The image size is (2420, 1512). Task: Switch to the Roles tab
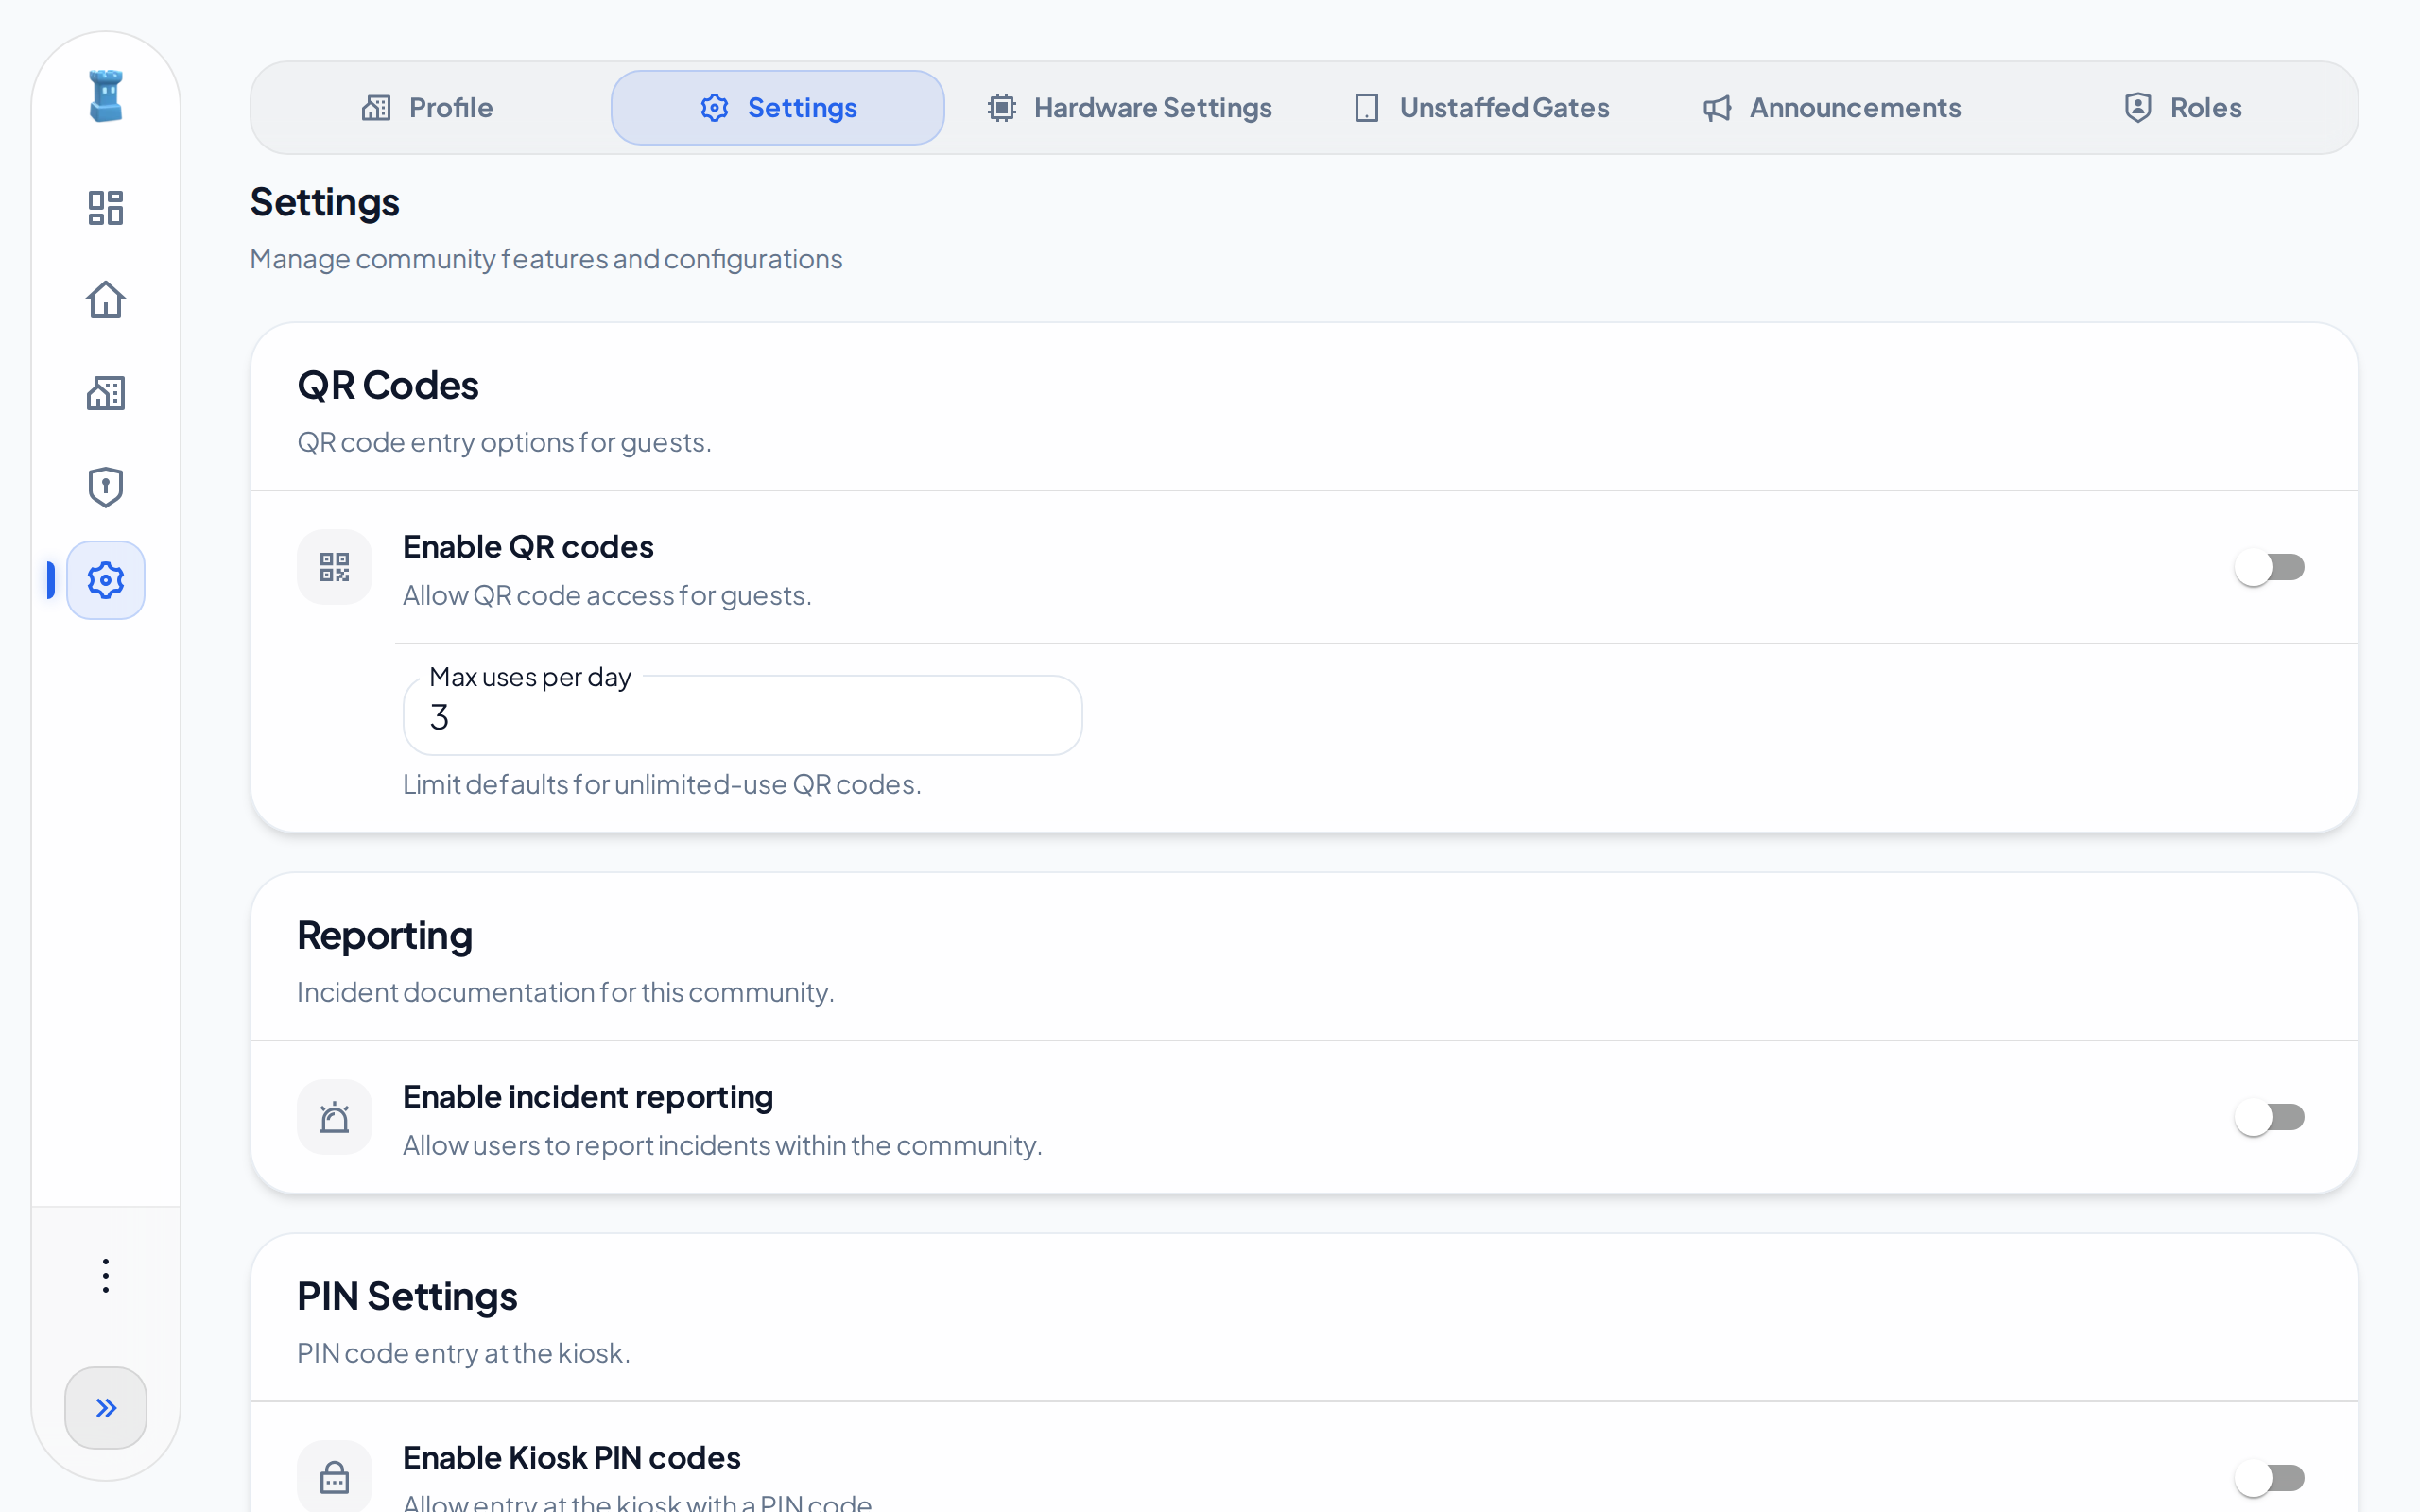2183,108
